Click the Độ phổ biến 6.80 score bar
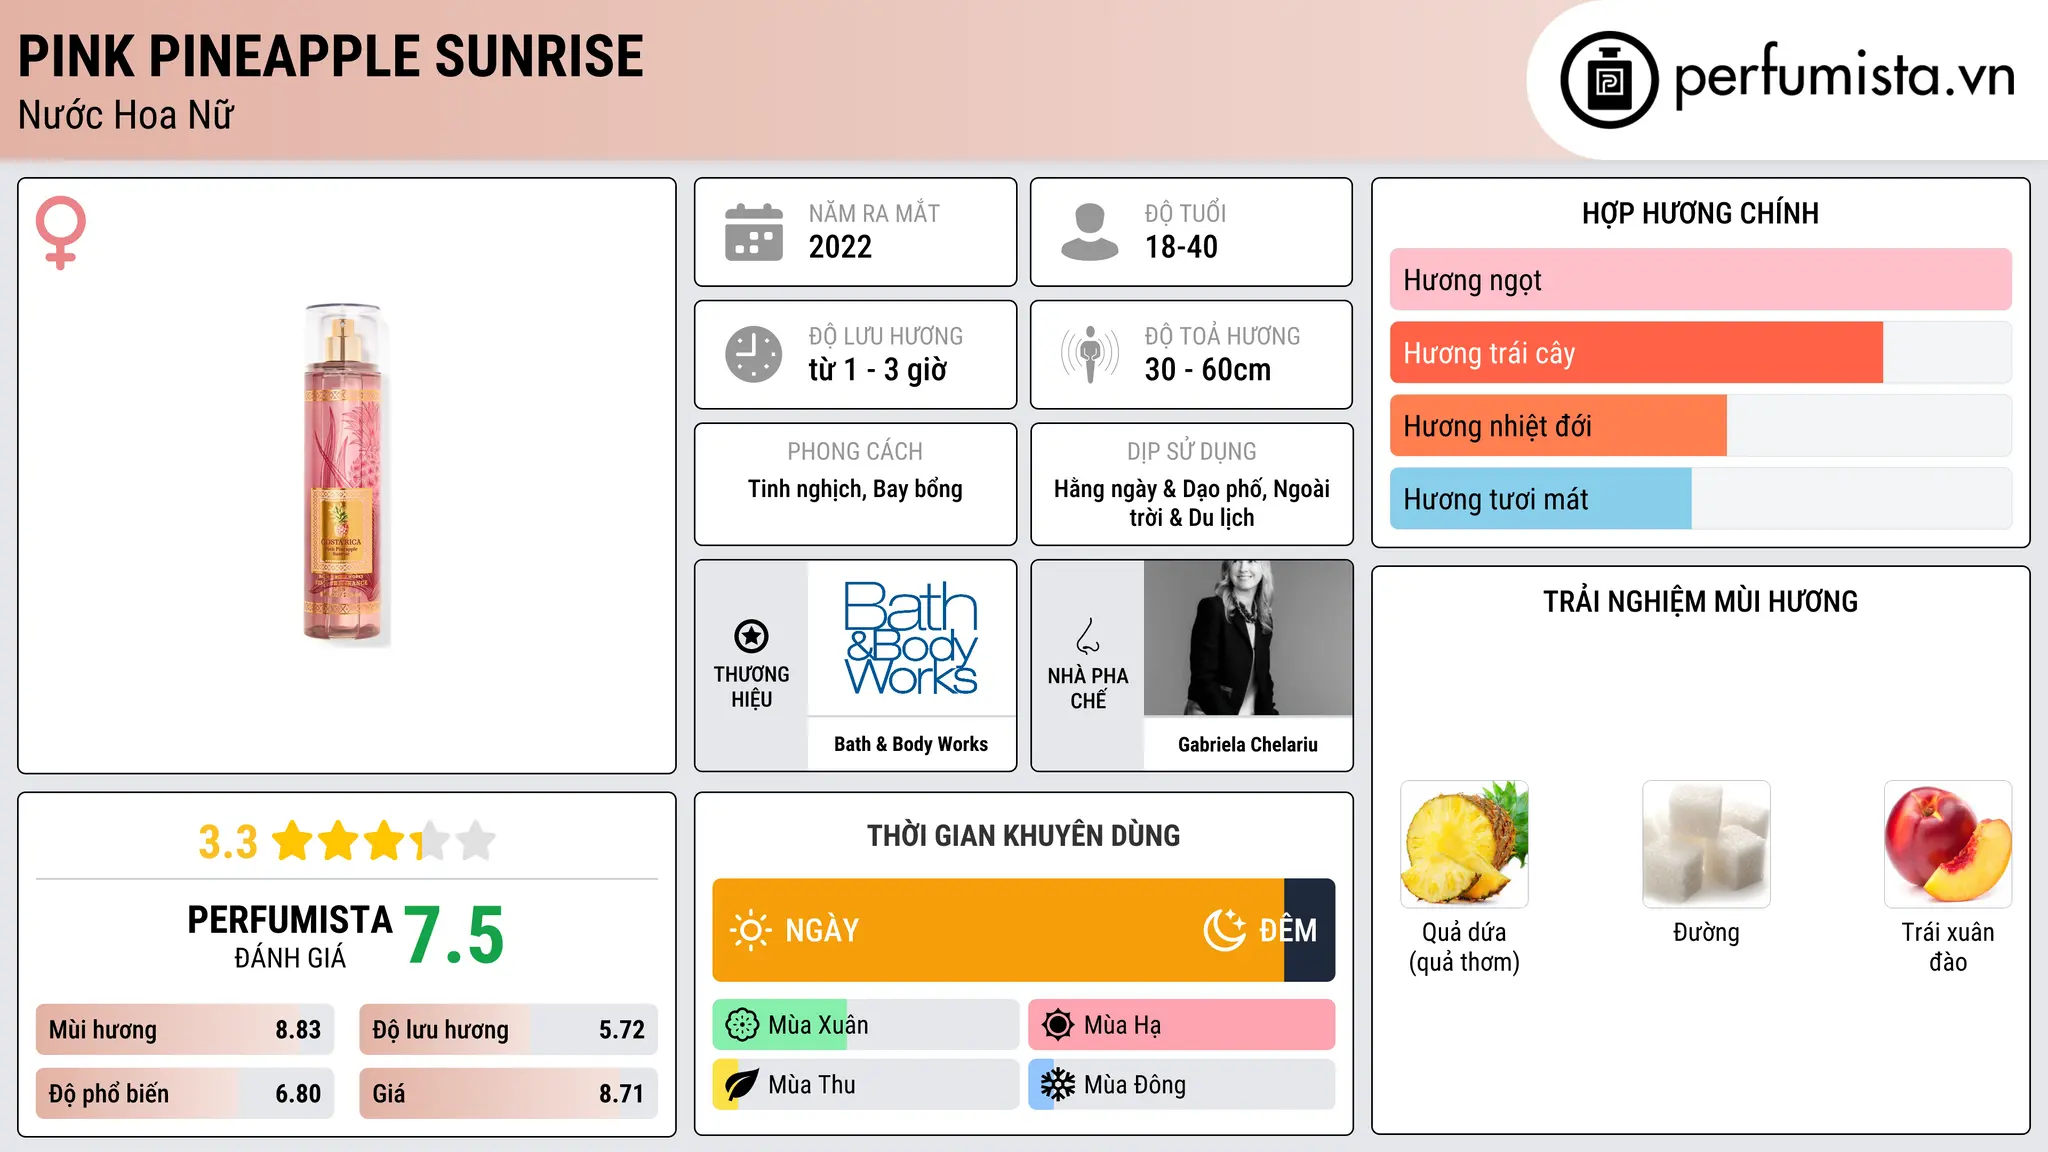2048x1152 pixels. (185, 1094)
